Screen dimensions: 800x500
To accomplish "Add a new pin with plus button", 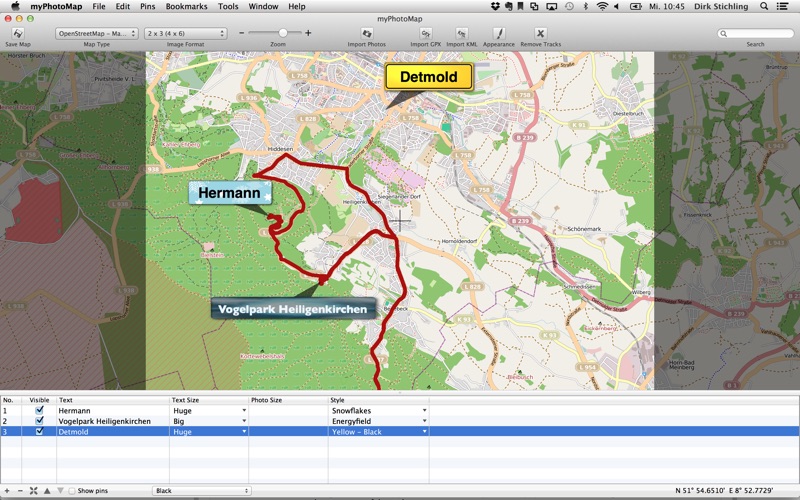I will (x=7, y=491).
